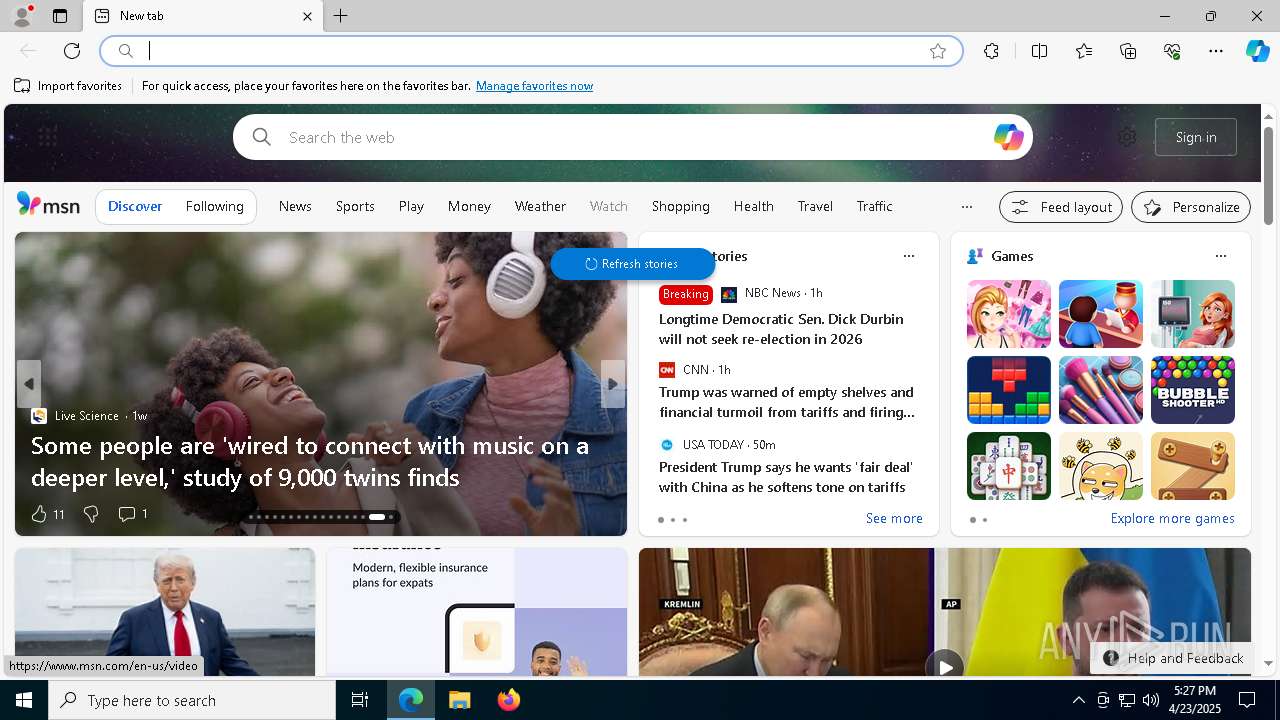Click the Sign in button
This screenshot has height=720, width=1280.
pos(1196,137)
